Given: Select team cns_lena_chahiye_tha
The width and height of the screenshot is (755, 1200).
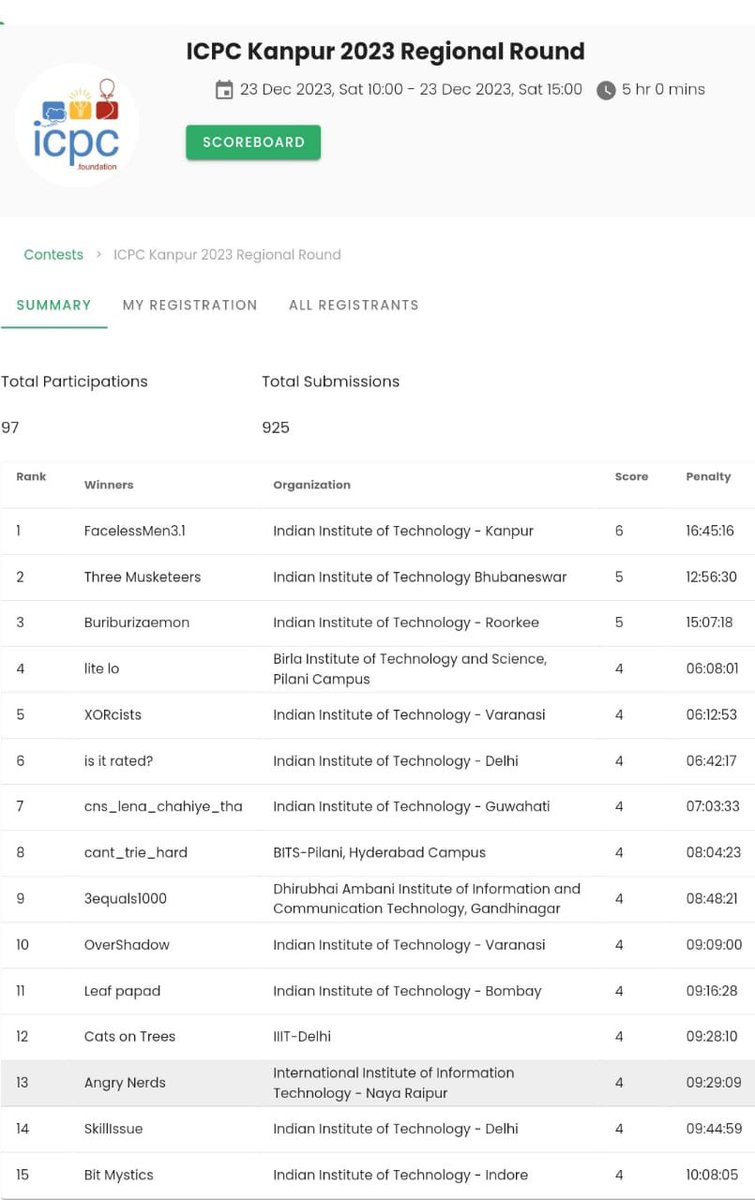Looking at the screenshot, I should [163, 807].
